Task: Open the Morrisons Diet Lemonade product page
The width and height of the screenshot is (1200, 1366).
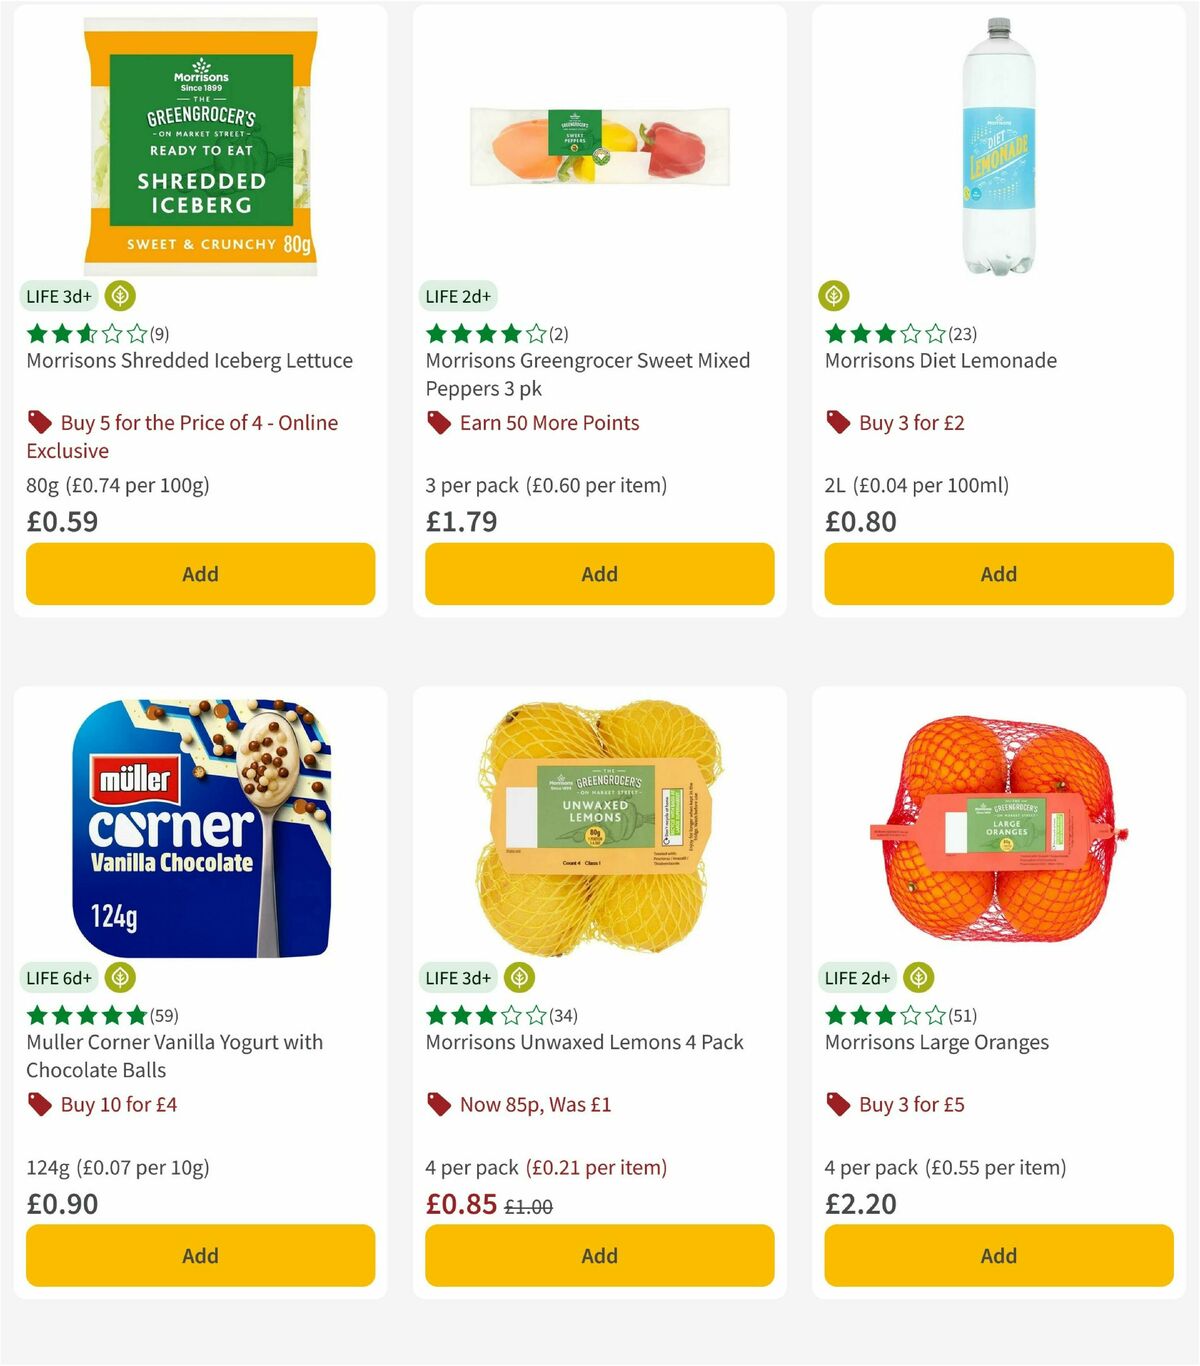Action: (940, 360)
